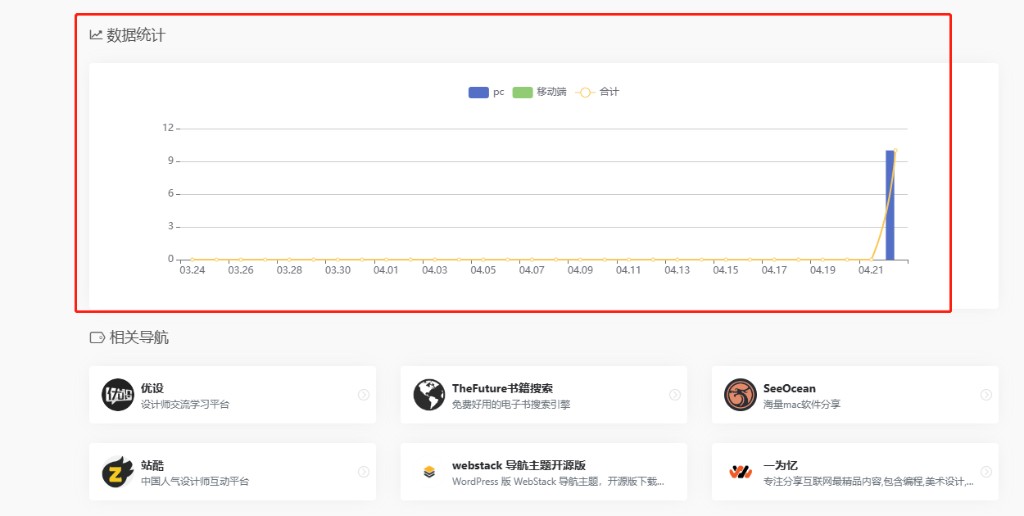The width and height of the screenshot is (1024, 516).
Task: Click the 04.21 axis label
Action: coord(871,270)
